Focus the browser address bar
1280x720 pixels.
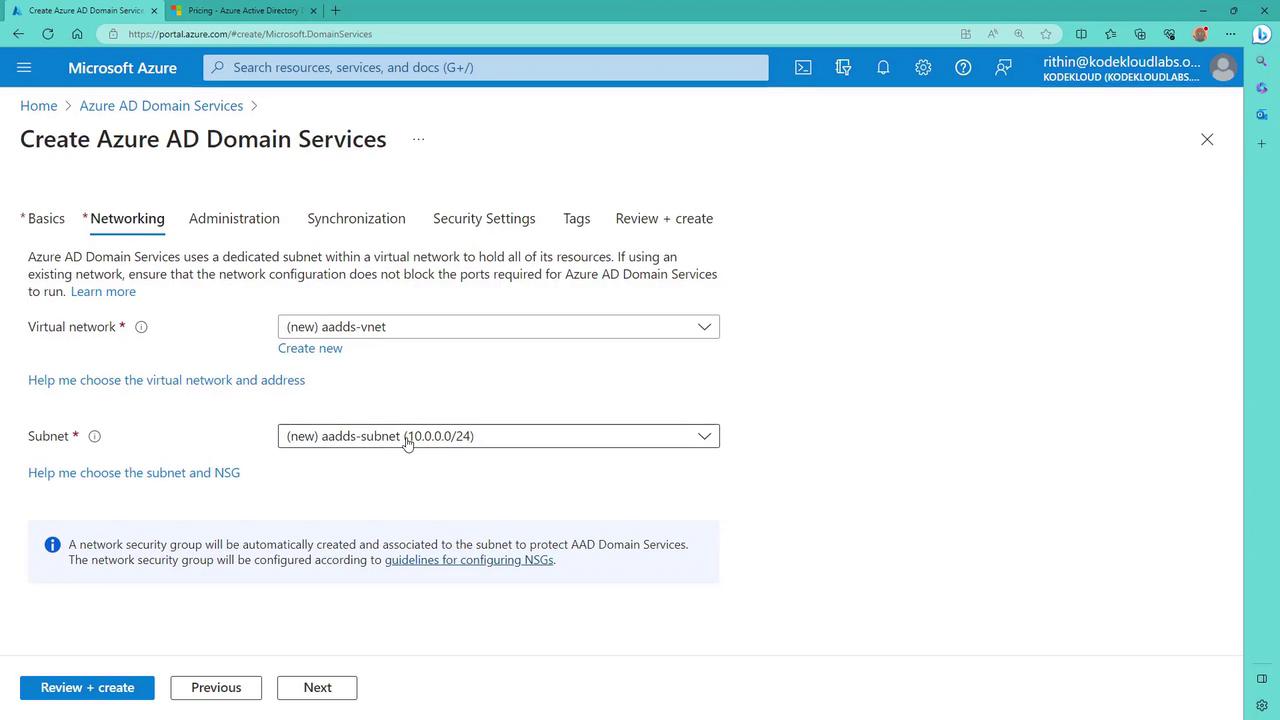[530, 34]
